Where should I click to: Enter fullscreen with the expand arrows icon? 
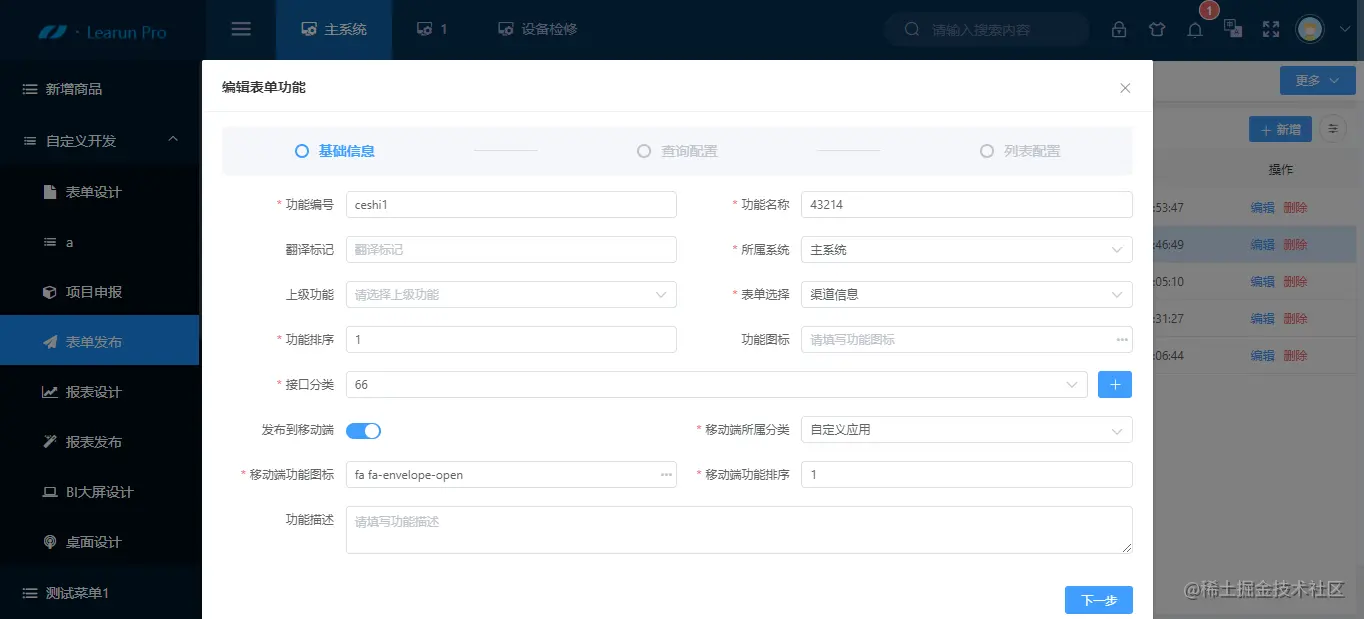(x=1271, y=29)
